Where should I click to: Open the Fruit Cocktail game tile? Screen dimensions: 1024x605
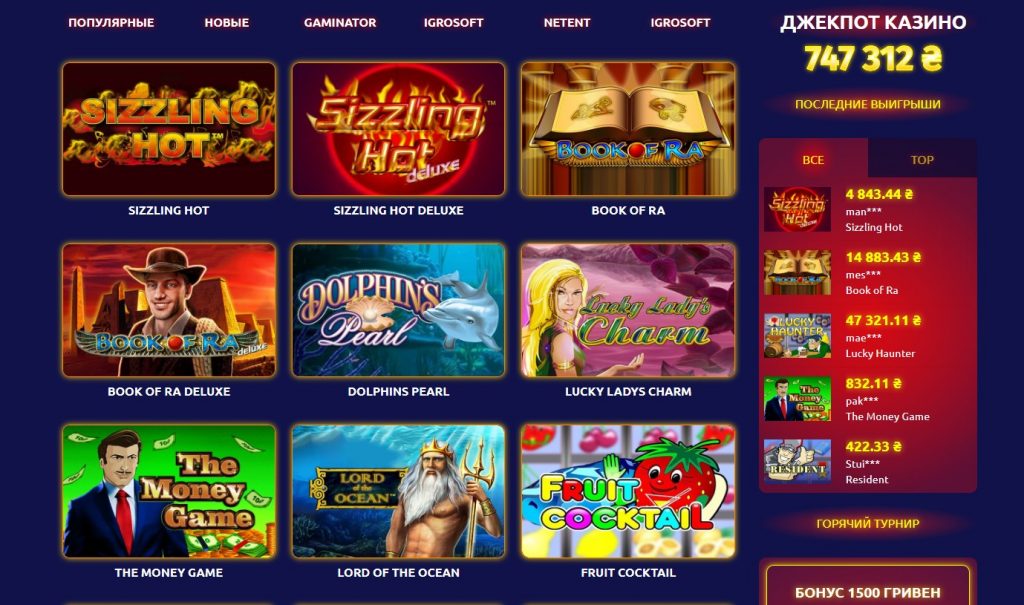tap(628, 491)
